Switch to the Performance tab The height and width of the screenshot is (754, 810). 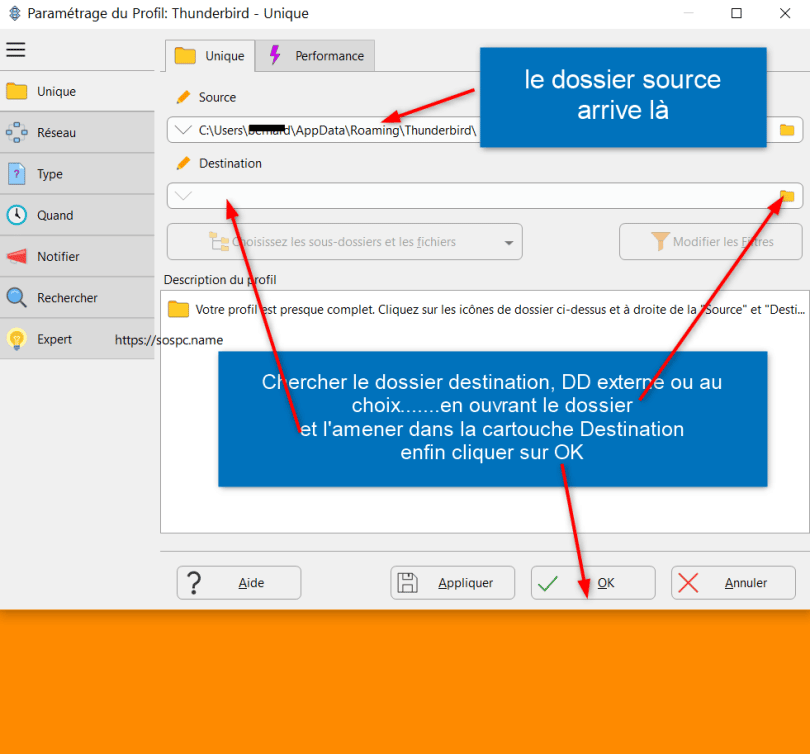(x=315, y=56)
